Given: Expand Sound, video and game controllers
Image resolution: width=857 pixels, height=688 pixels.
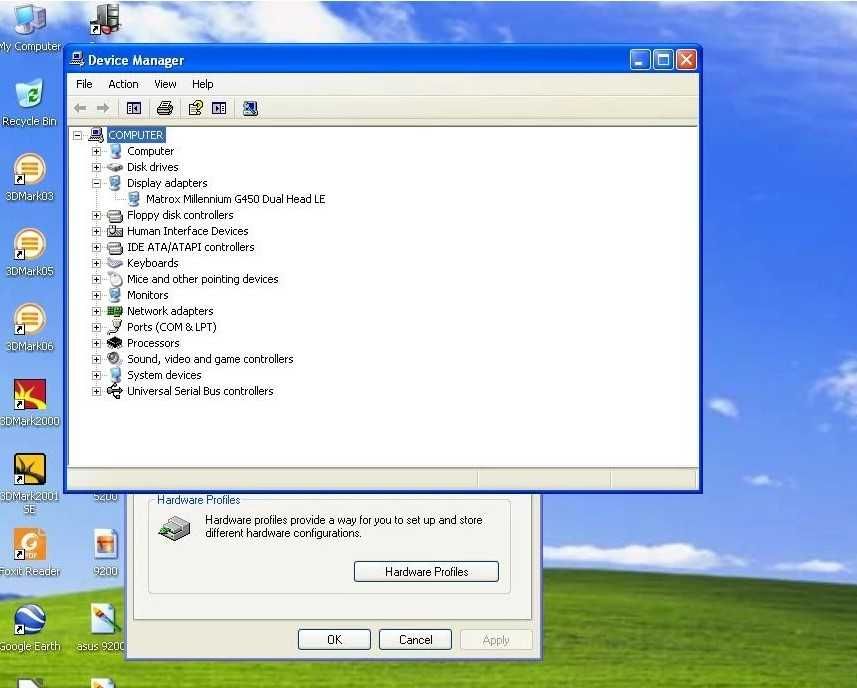Looking at the screenshot, I should 97,359.
